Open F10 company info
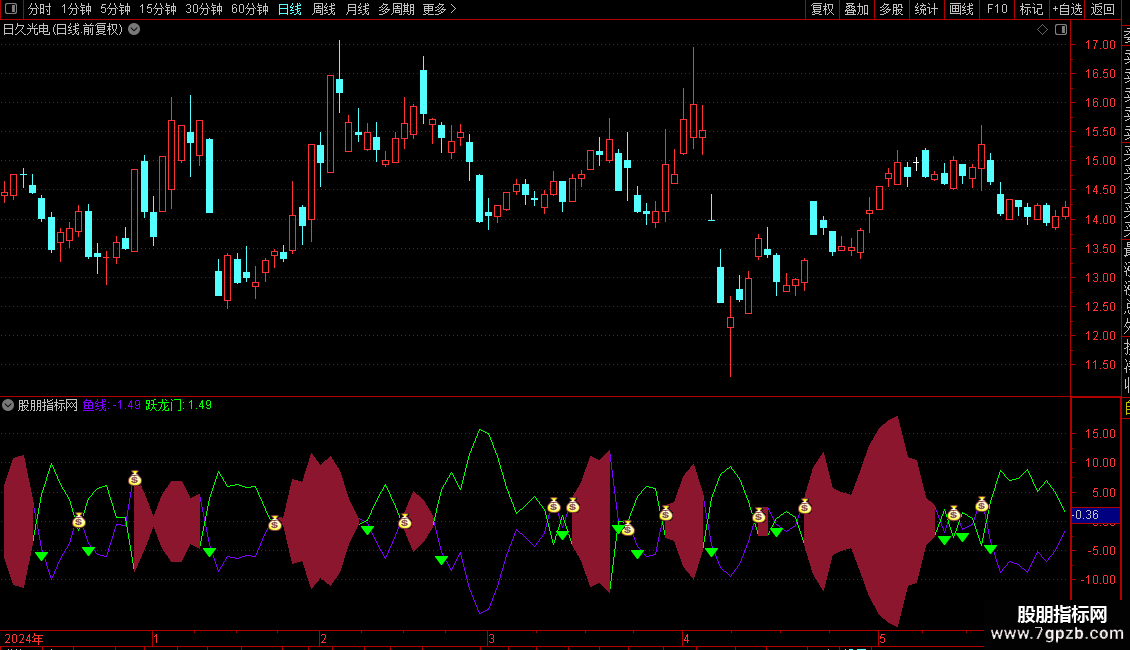This screenshot has height=650, width=1130. pyautogui.click(x=997, y=9)
